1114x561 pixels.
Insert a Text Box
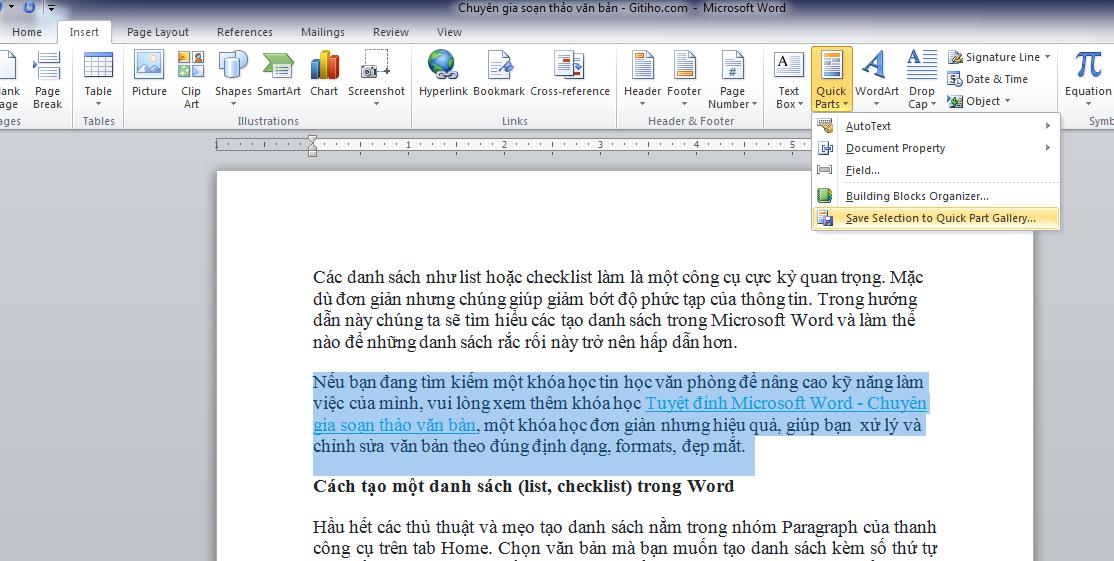pos(789,80)
